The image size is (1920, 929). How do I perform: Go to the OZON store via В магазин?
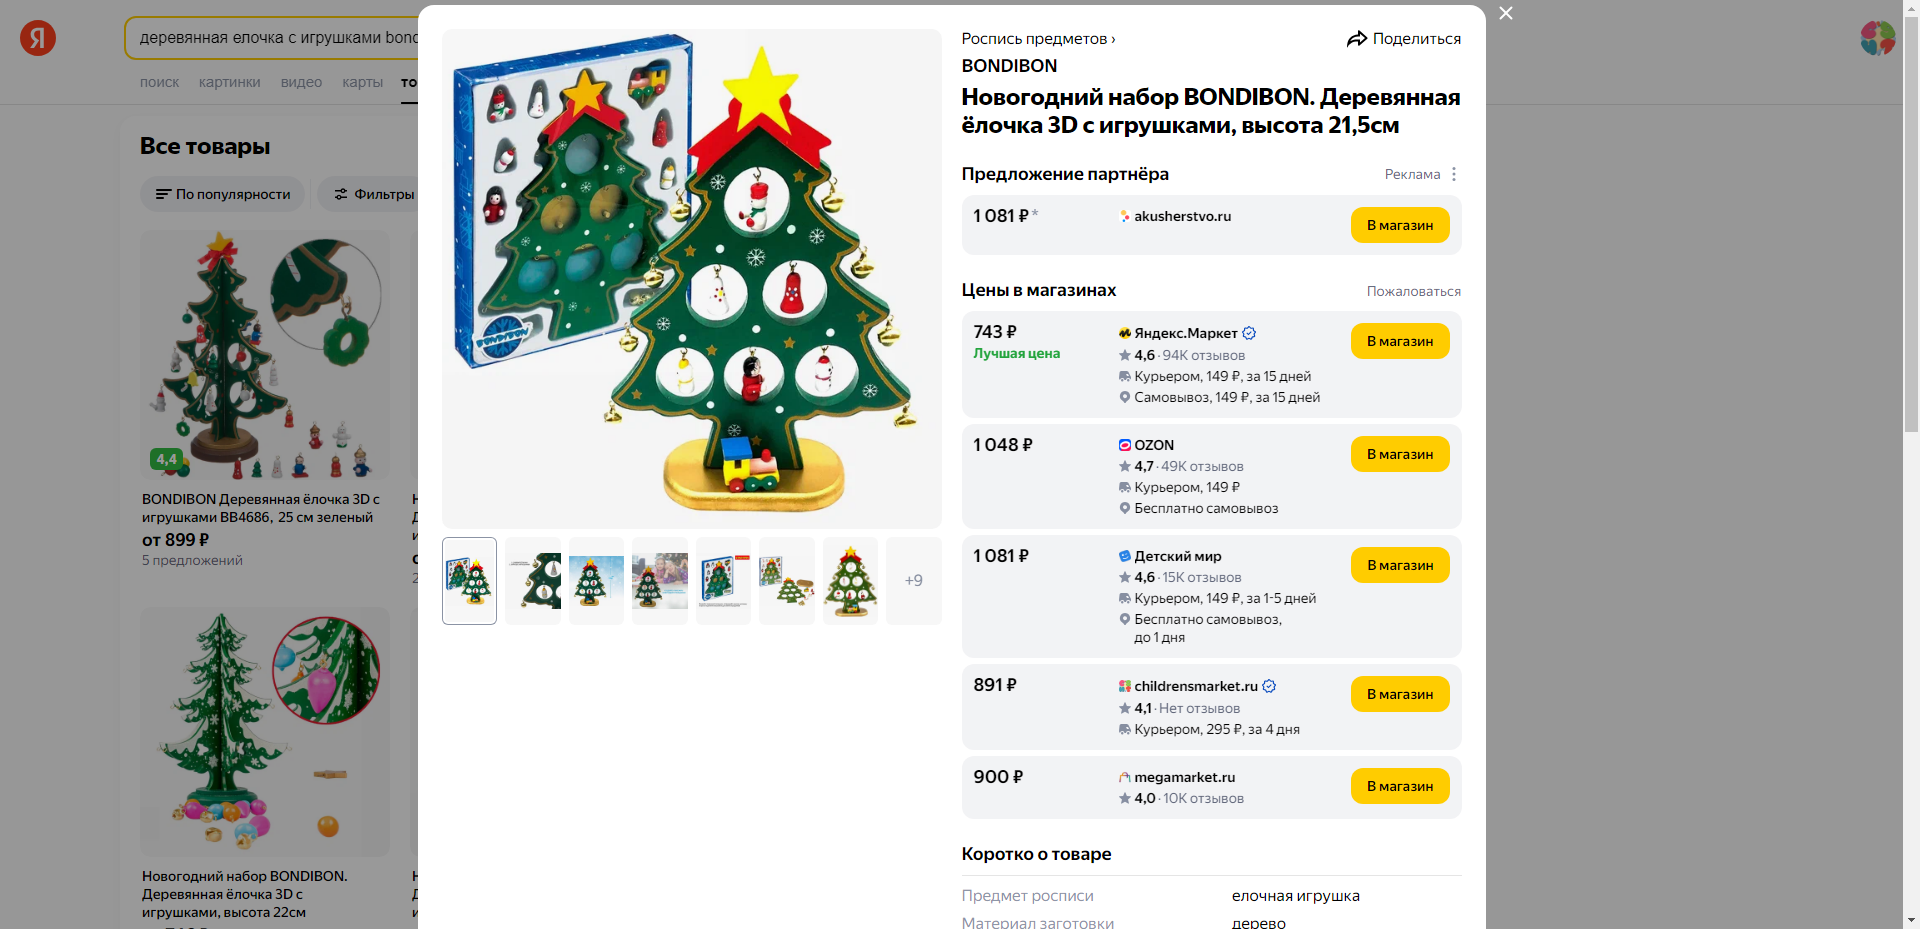1400,454
